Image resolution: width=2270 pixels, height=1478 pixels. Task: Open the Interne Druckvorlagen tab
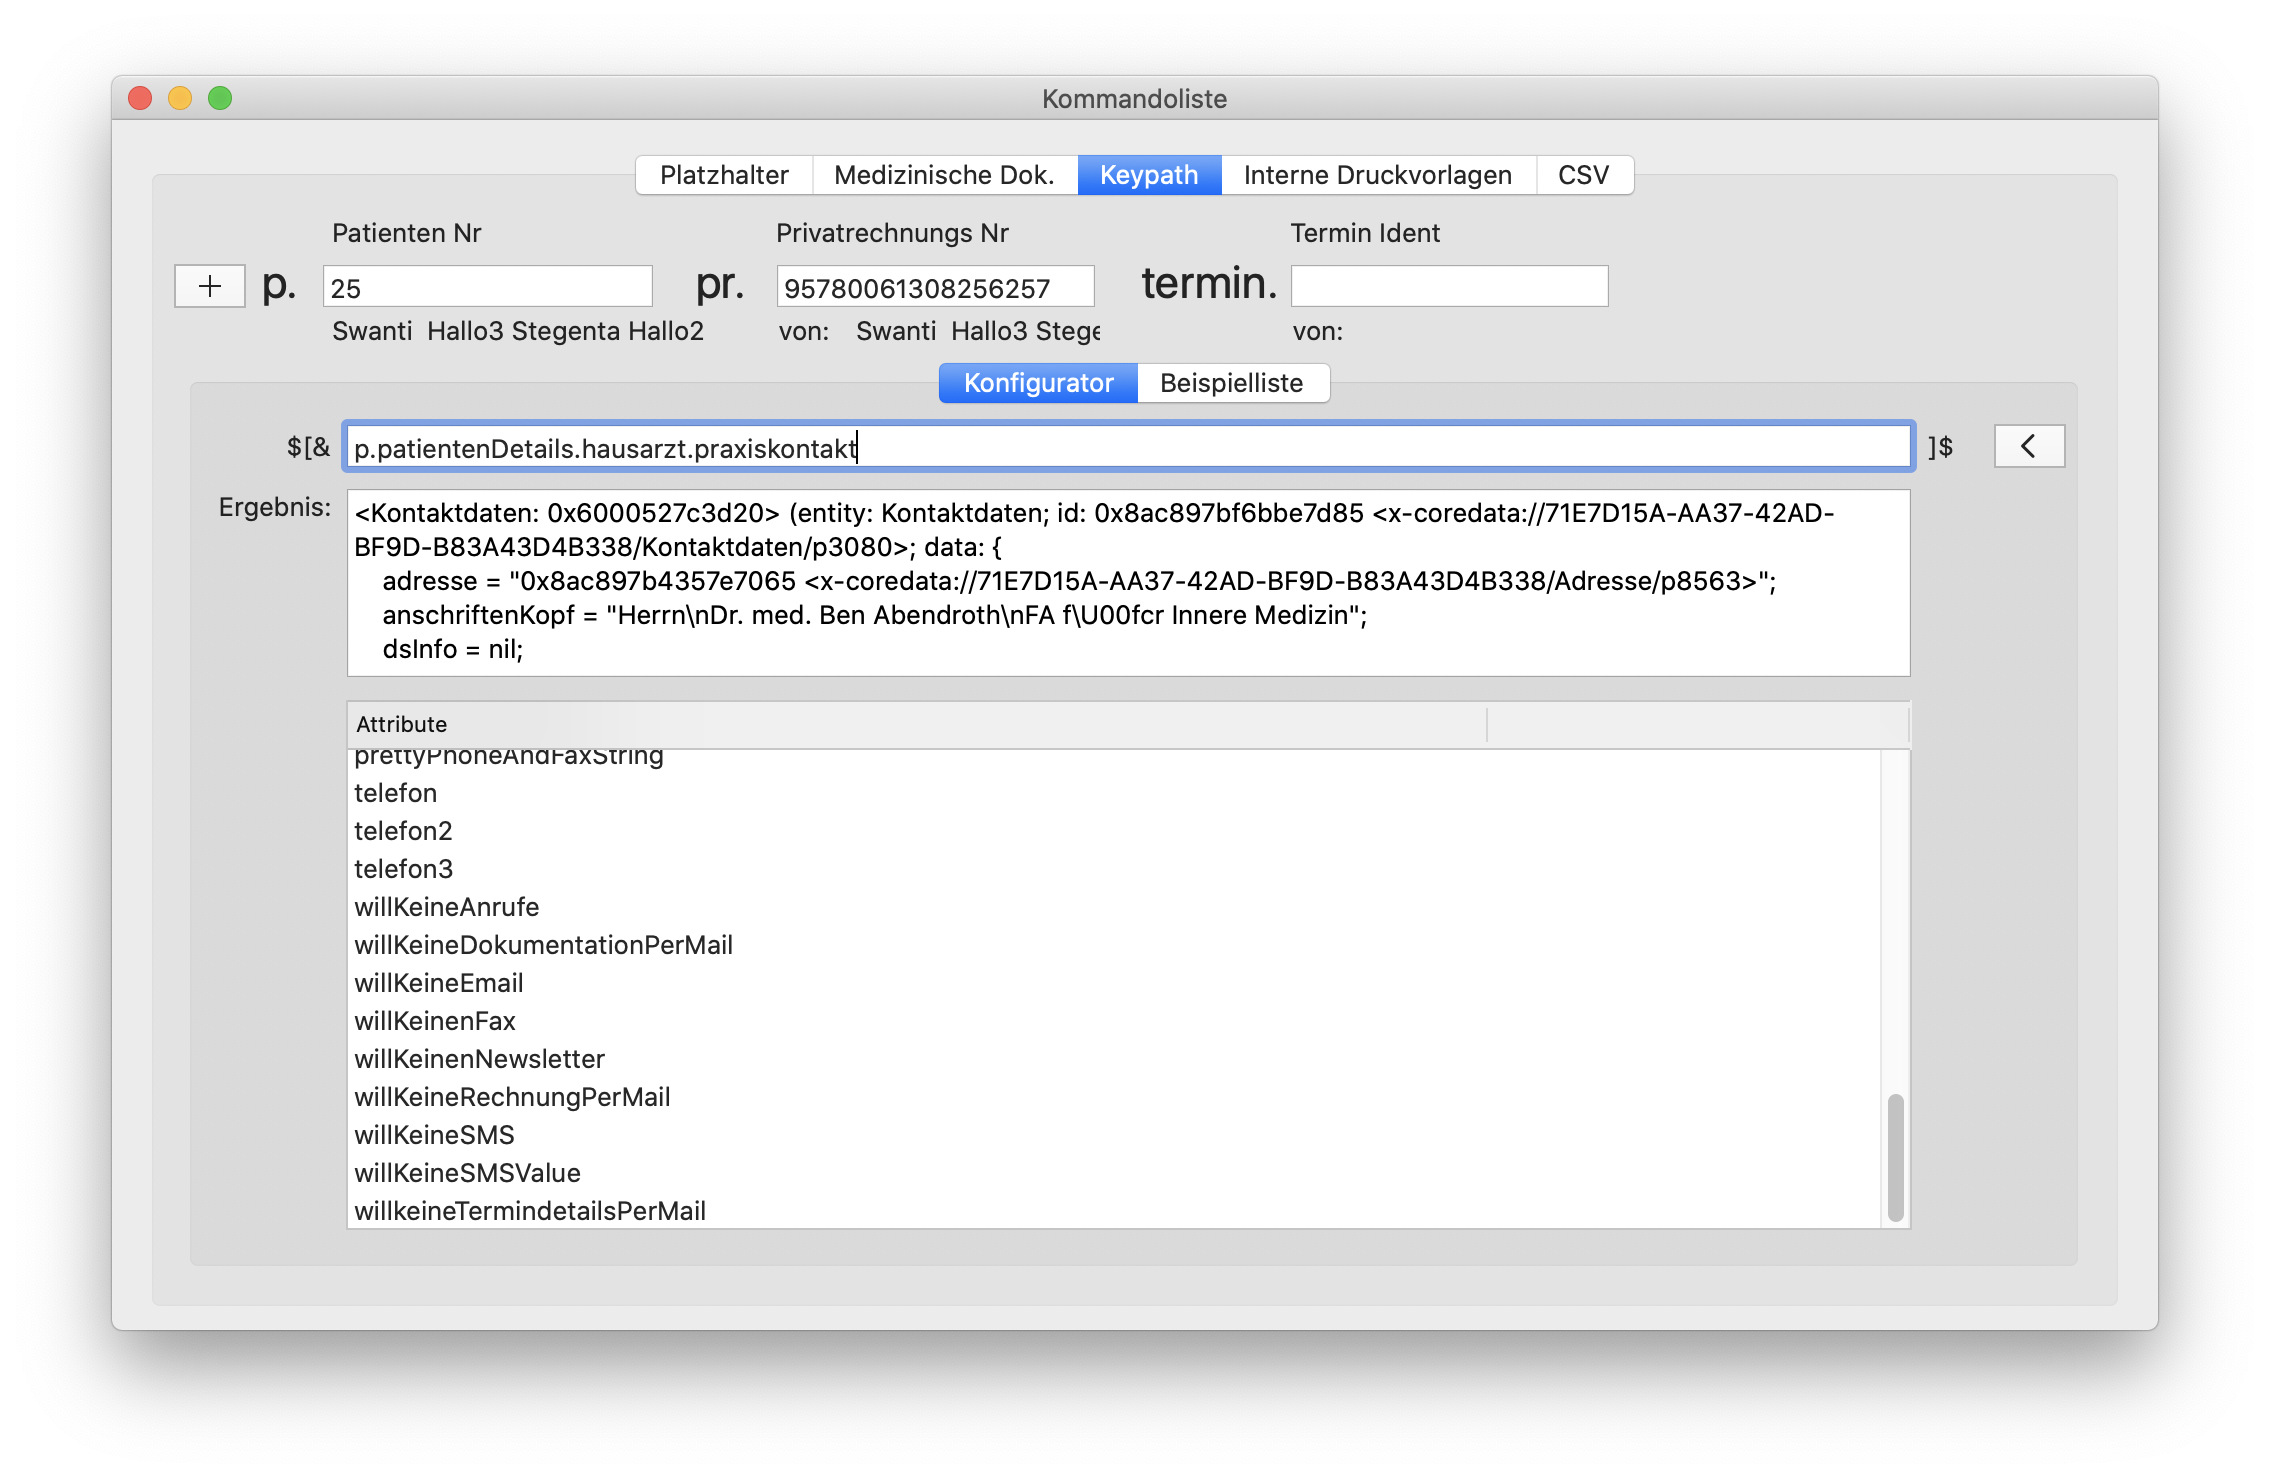pos(1377,175)
